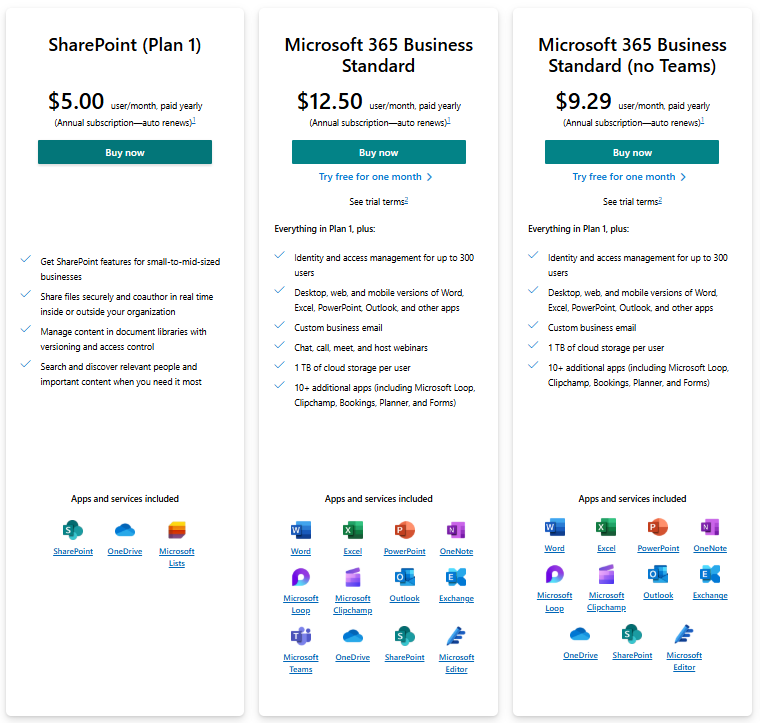Click the Microsoft Loop icon in no Teams plan

pos(554,574)
